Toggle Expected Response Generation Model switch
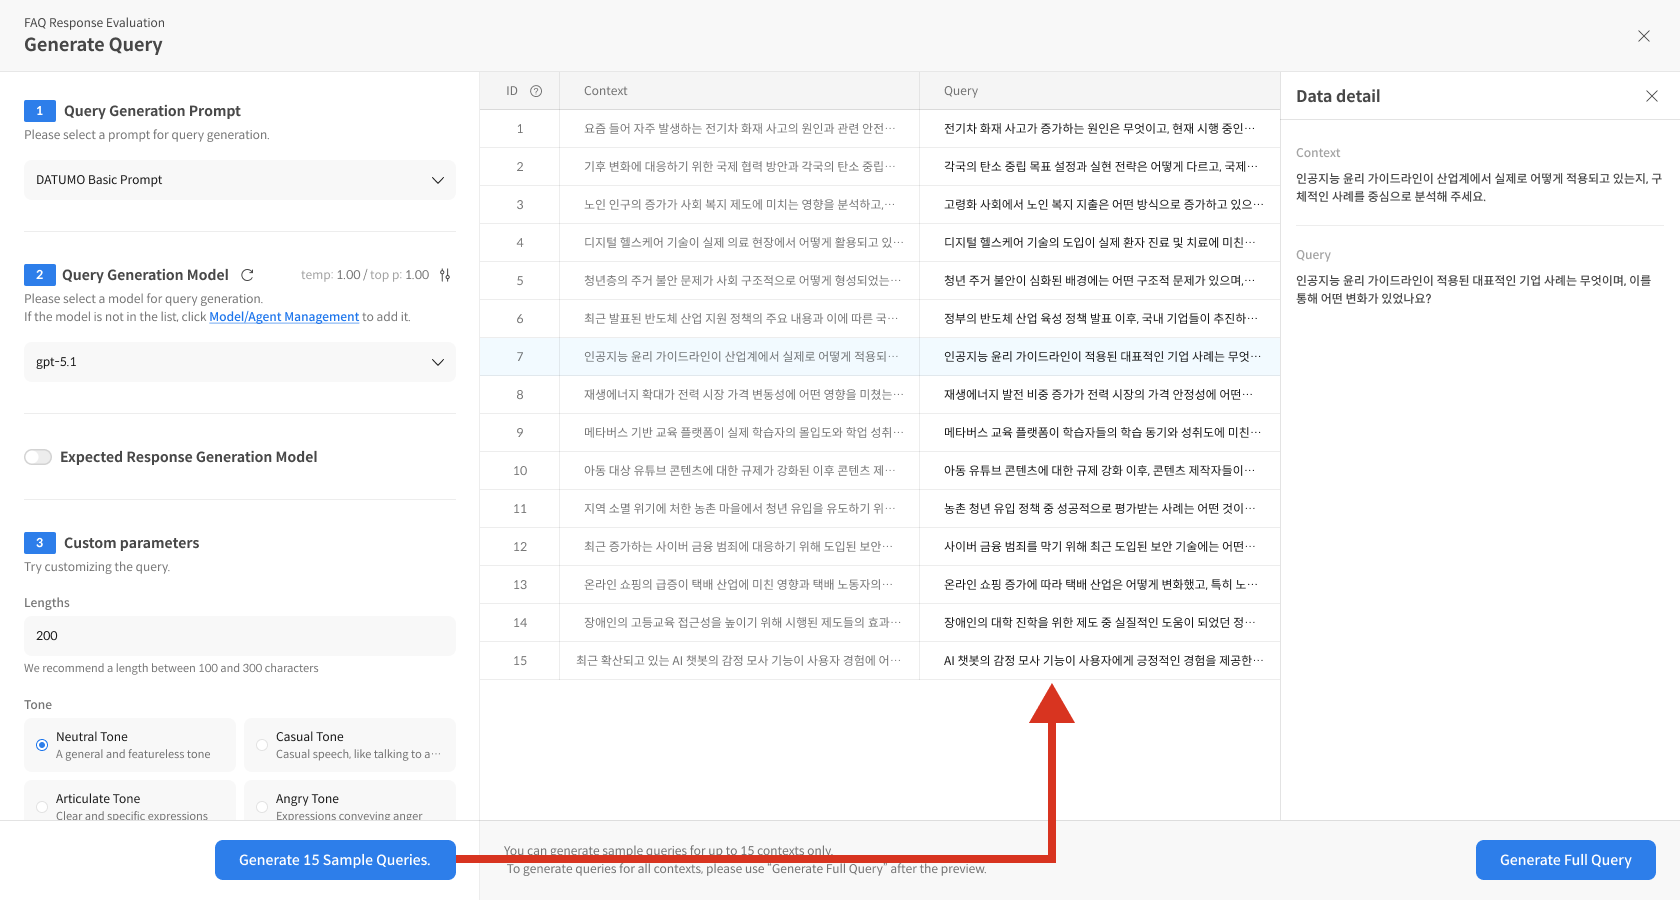1680x900 pixels. click(x=38, y=457)
